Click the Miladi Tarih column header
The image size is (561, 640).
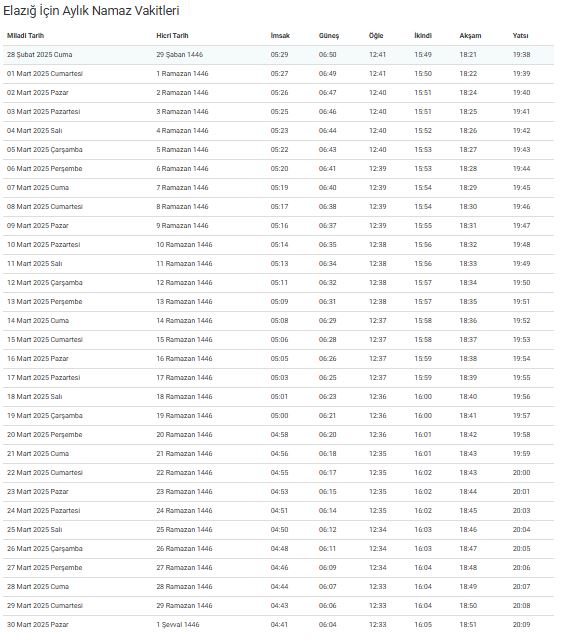(25, 36)
